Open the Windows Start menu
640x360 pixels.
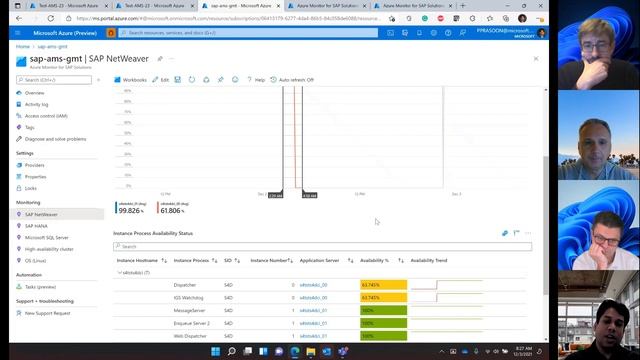point(216,351)
